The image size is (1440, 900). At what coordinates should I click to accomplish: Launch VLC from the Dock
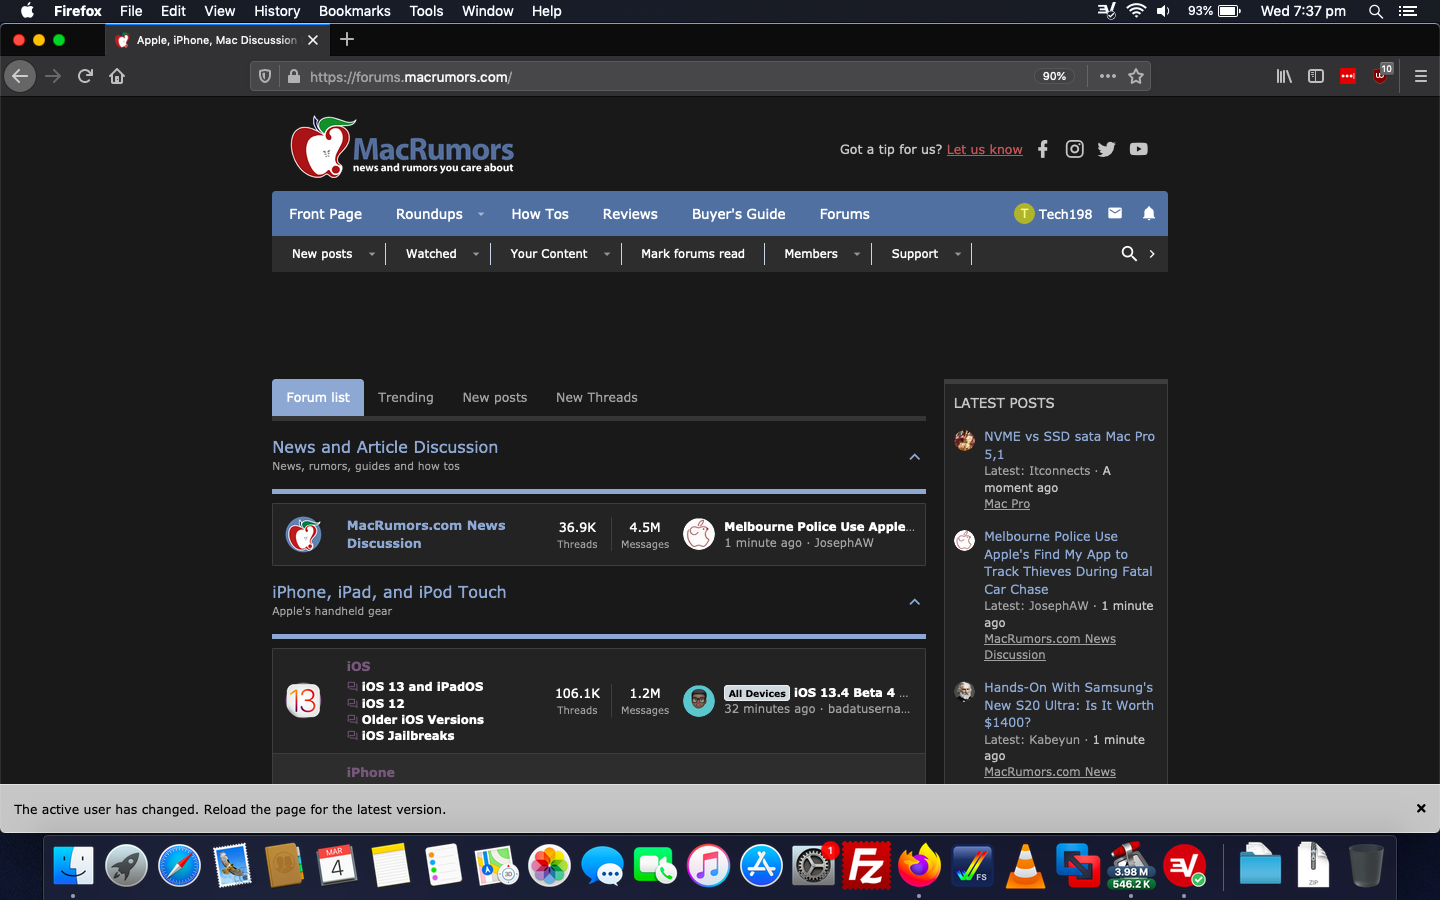[1025, 865]
